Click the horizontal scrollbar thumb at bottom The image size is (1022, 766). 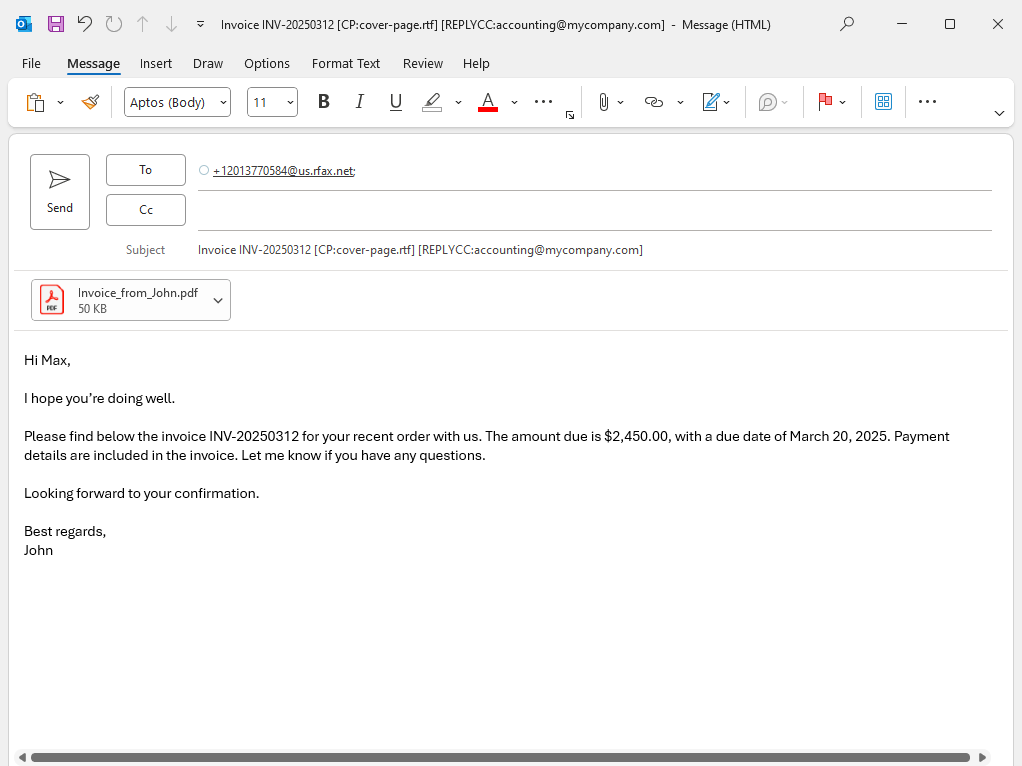tap(500, 757)
